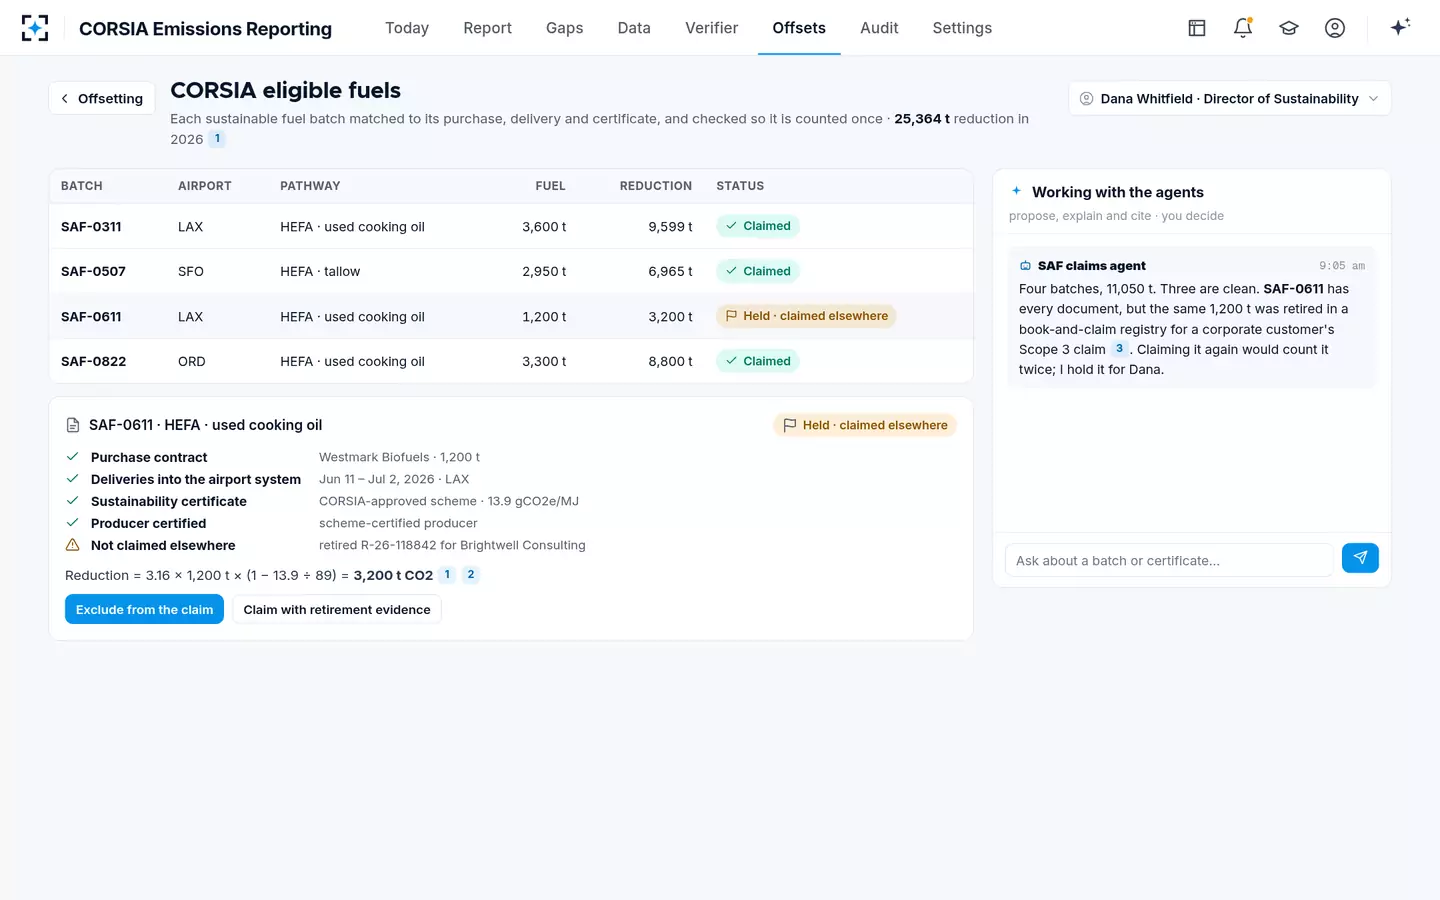Switch to the Today tab
The height and width of the screenshot is (900, 1440).
click(x=407, y=28)
